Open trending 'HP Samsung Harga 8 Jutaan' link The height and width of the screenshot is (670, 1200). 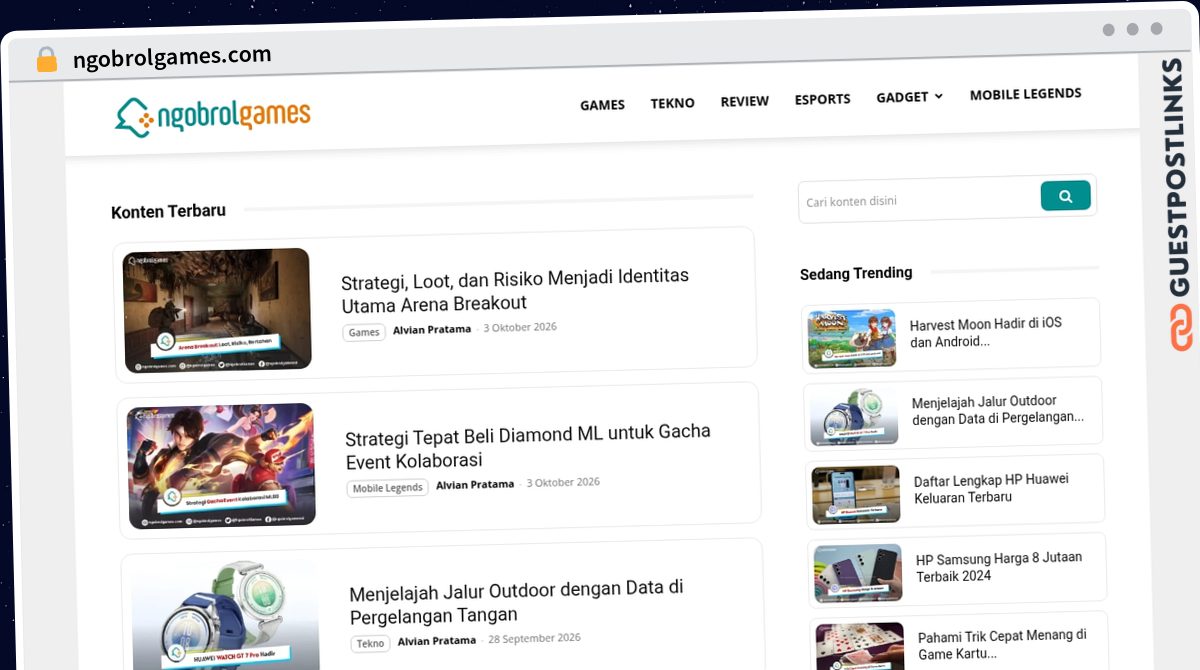point(999,566)
